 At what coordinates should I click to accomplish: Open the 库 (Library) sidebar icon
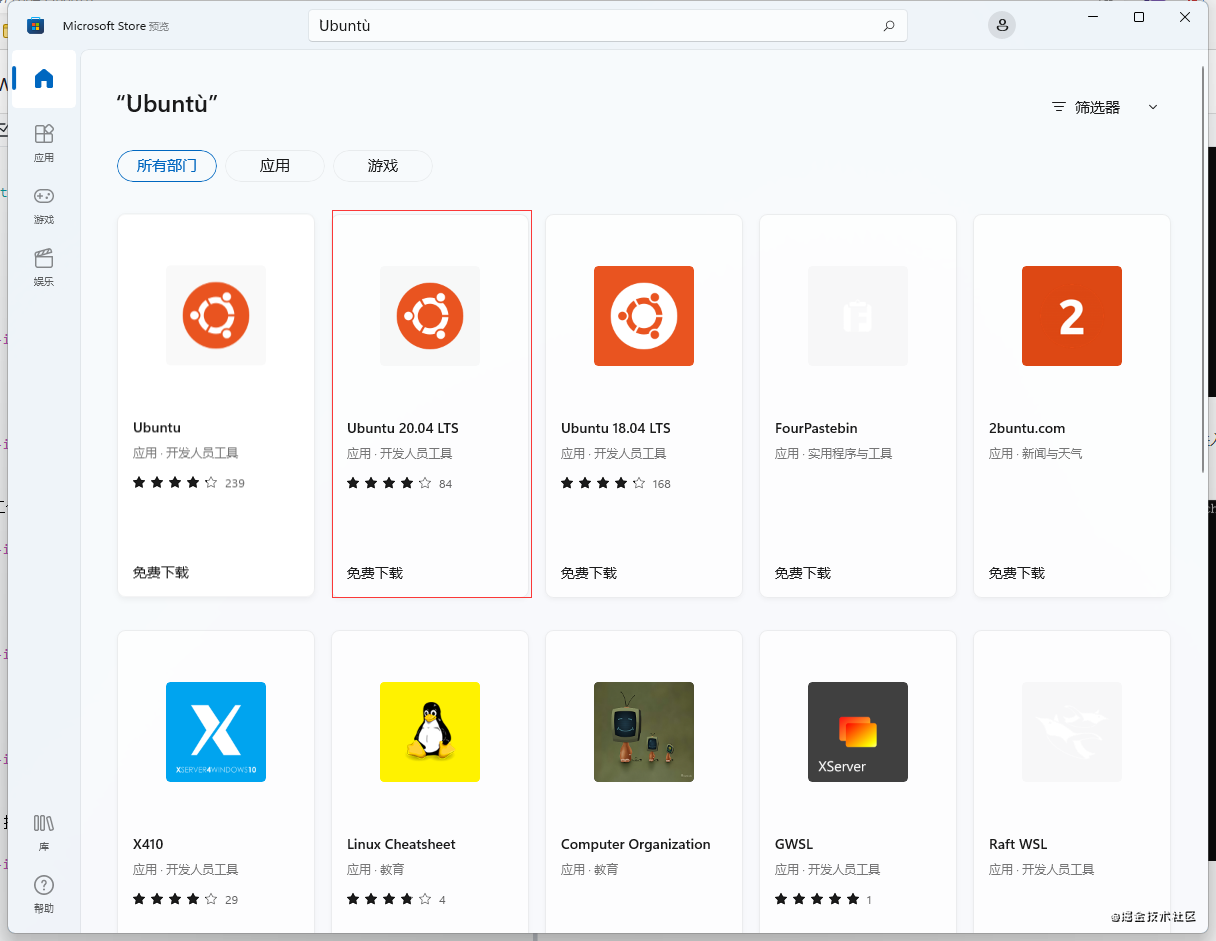44,832
